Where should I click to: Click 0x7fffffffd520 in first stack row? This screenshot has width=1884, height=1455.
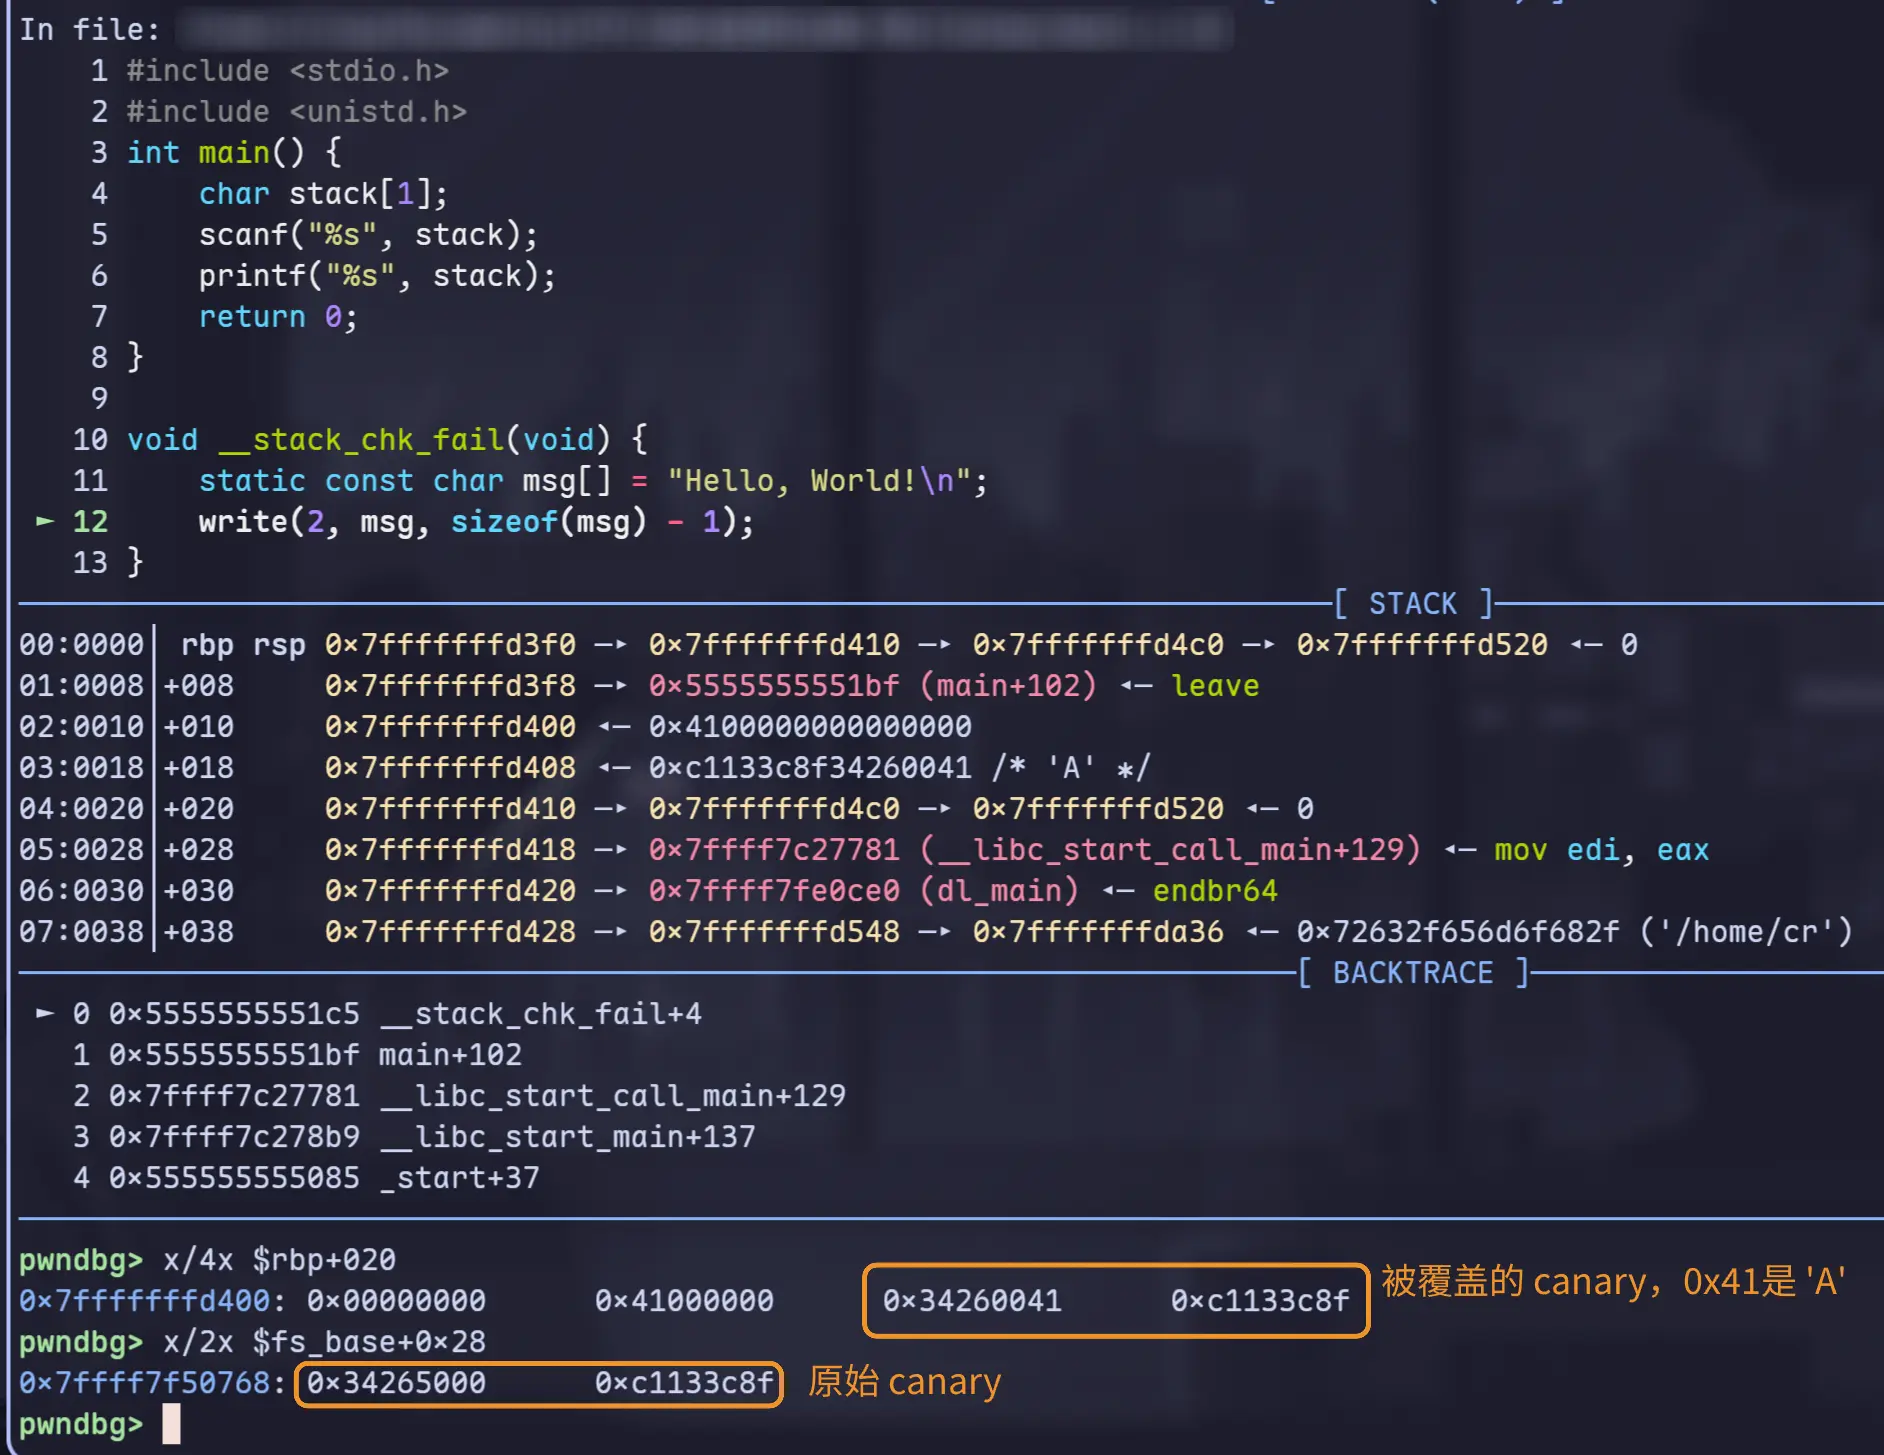click(1422, 645)
